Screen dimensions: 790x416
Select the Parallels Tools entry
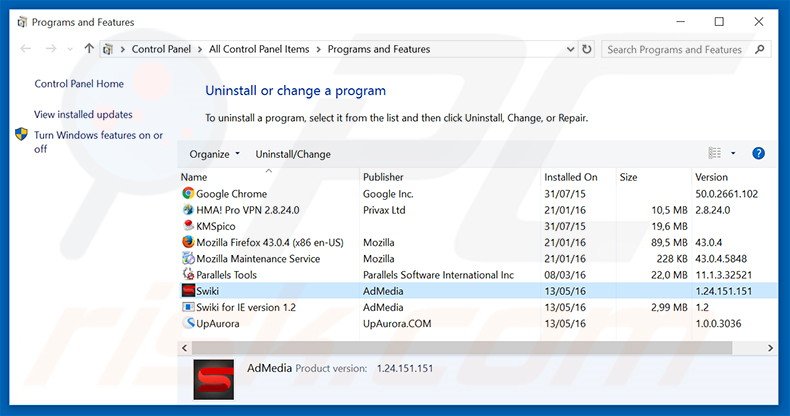pyautogui.click(x=226, y=274)
